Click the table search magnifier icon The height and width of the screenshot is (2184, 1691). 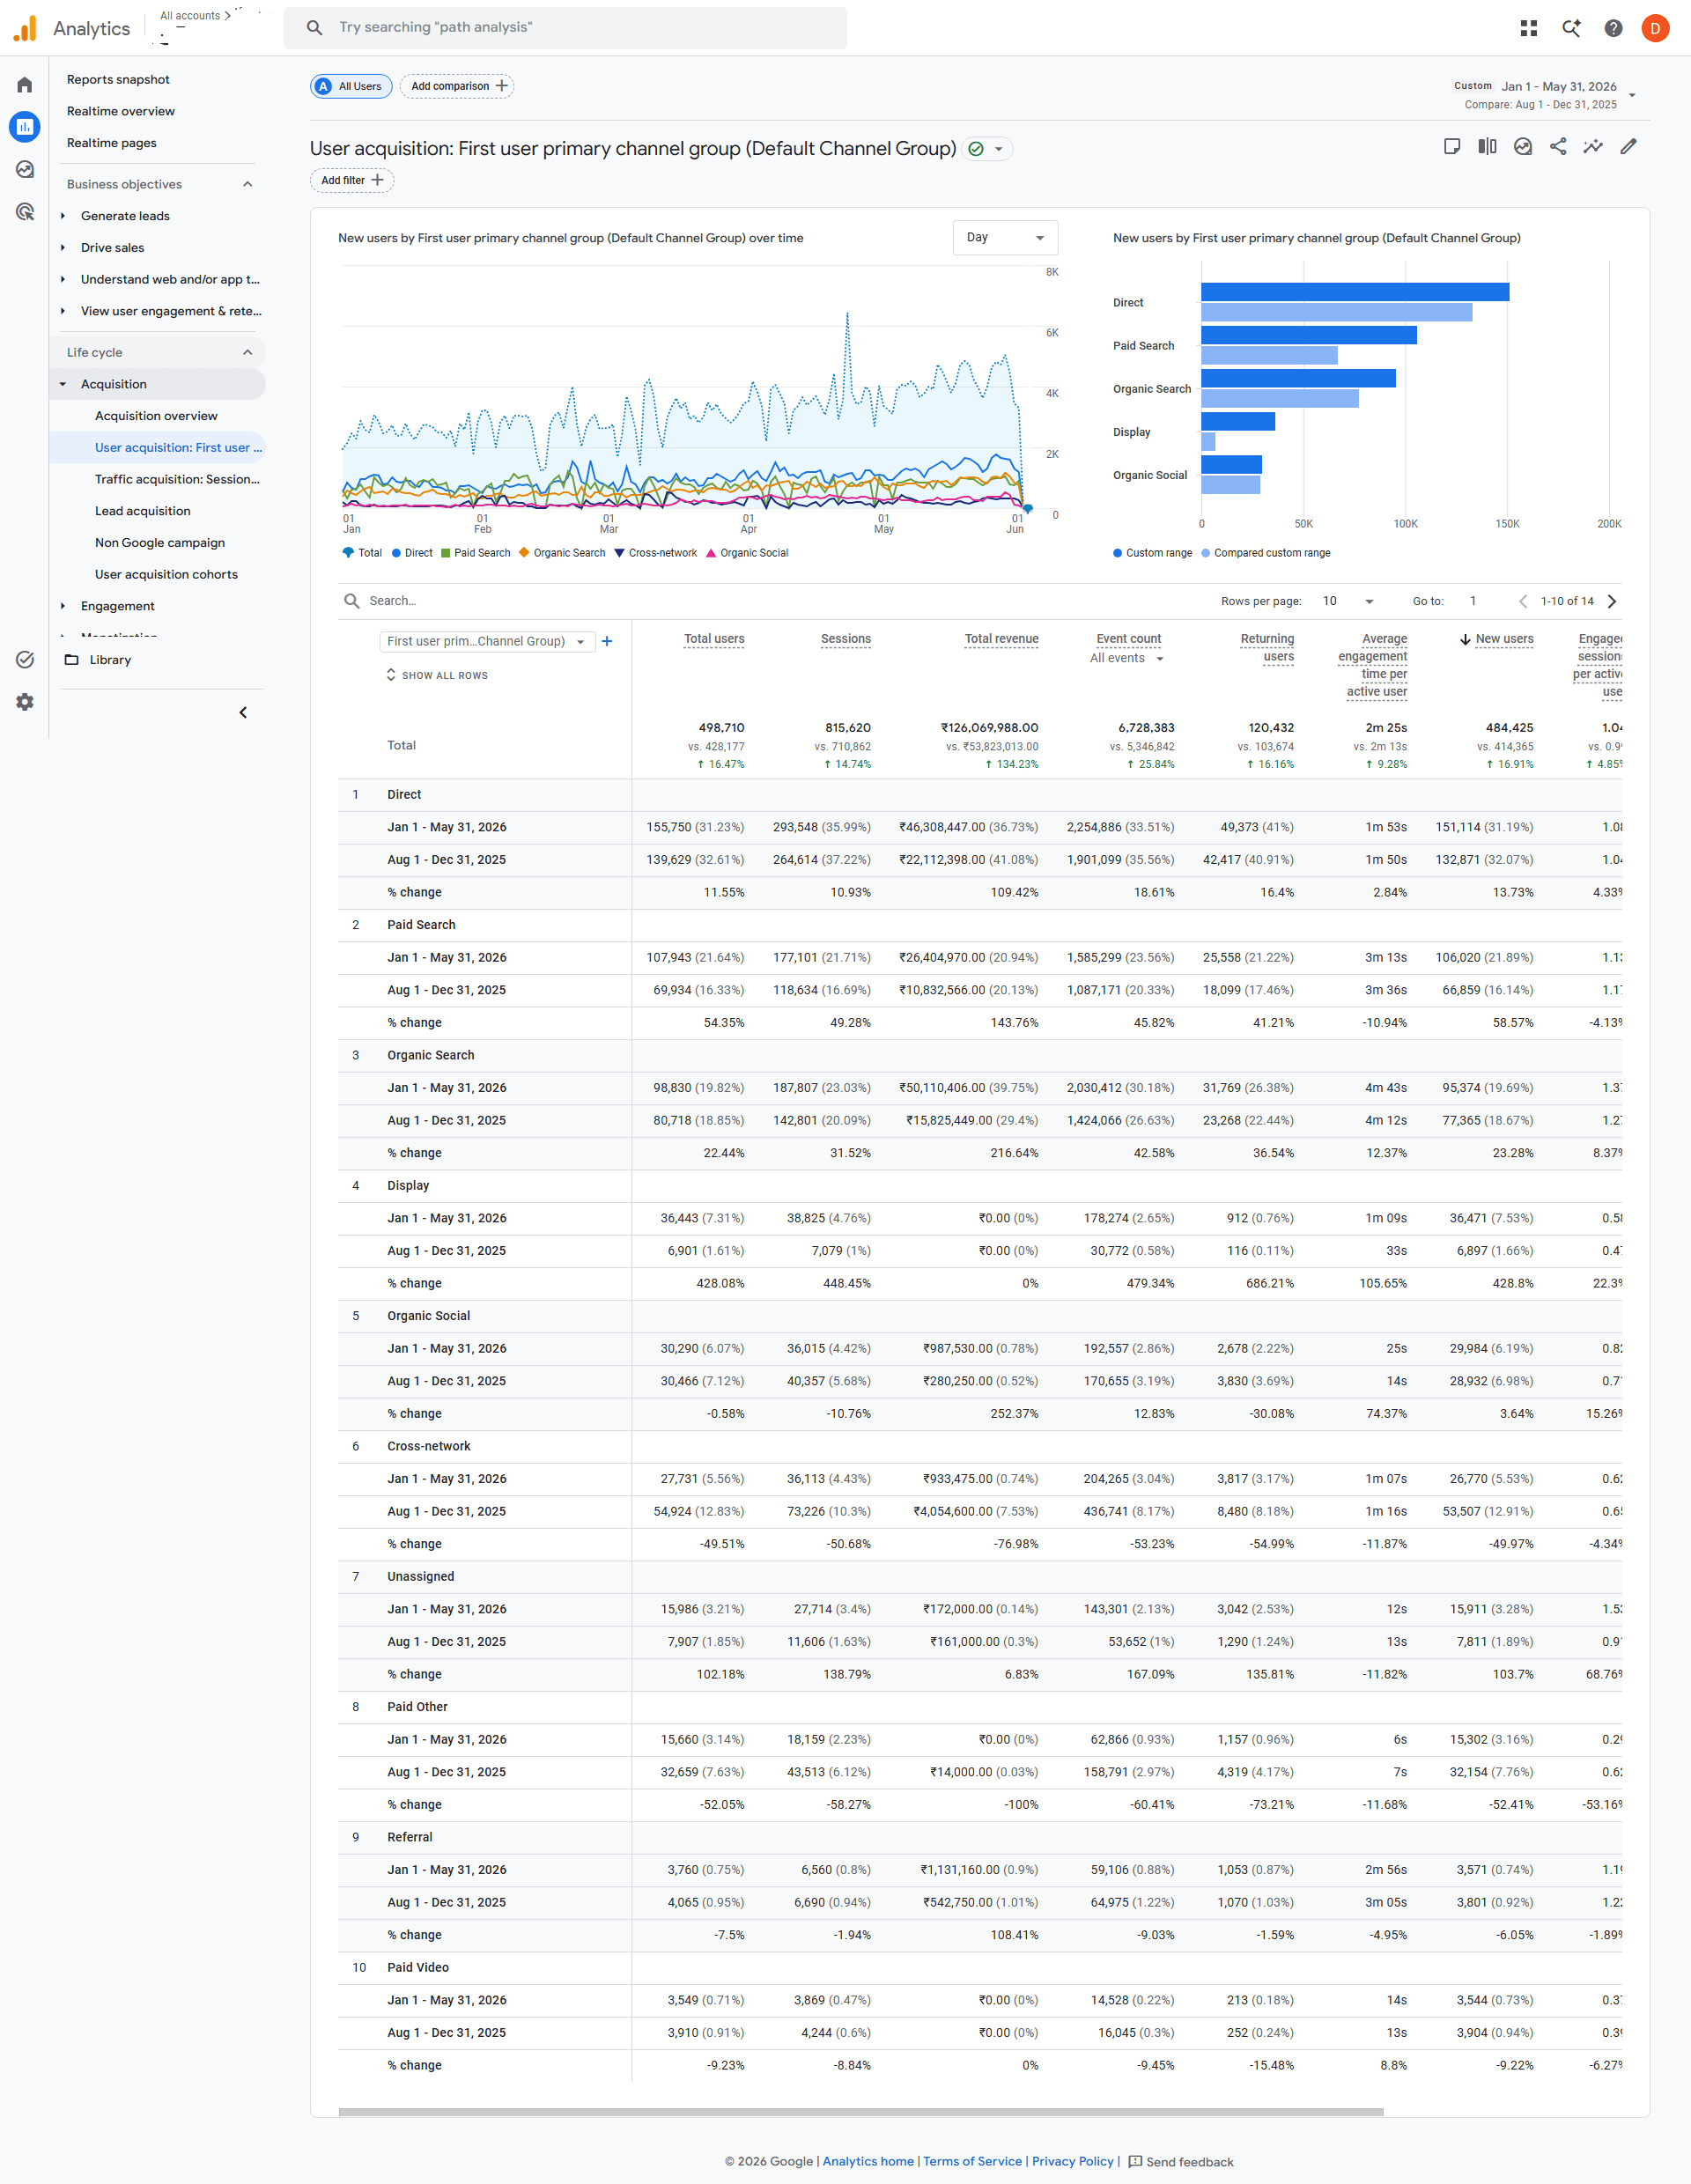click(352, 601)
